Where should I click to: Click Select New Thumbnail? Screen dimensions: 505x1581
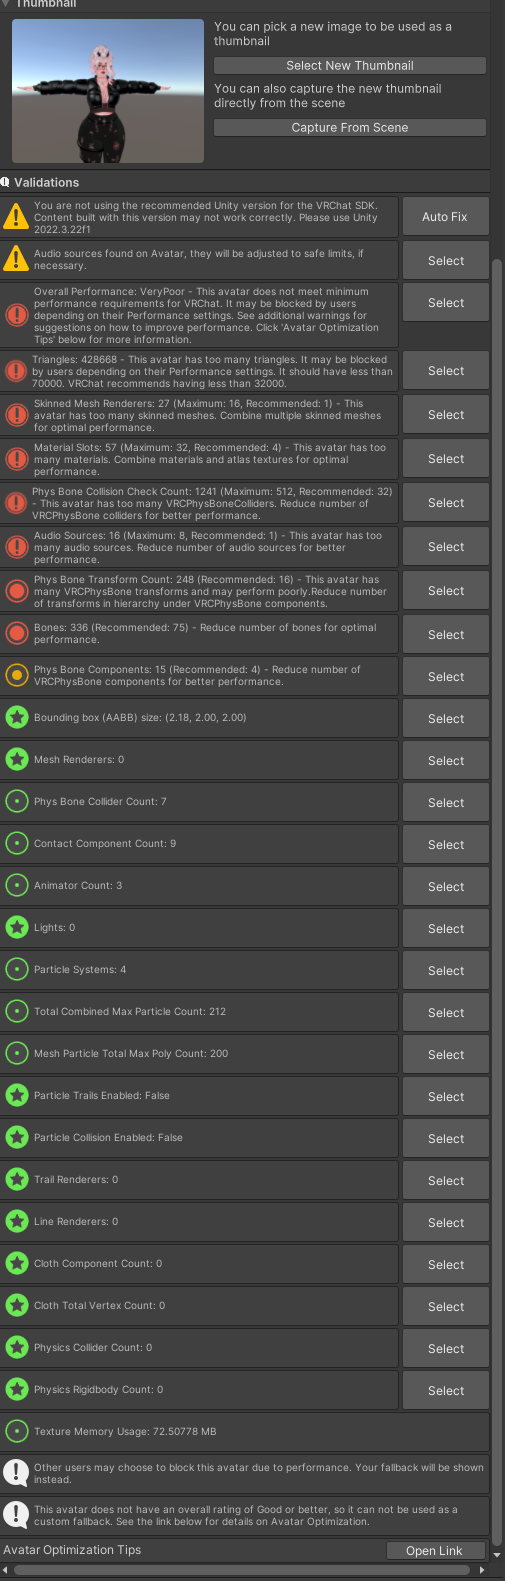(x=350, y=65)
